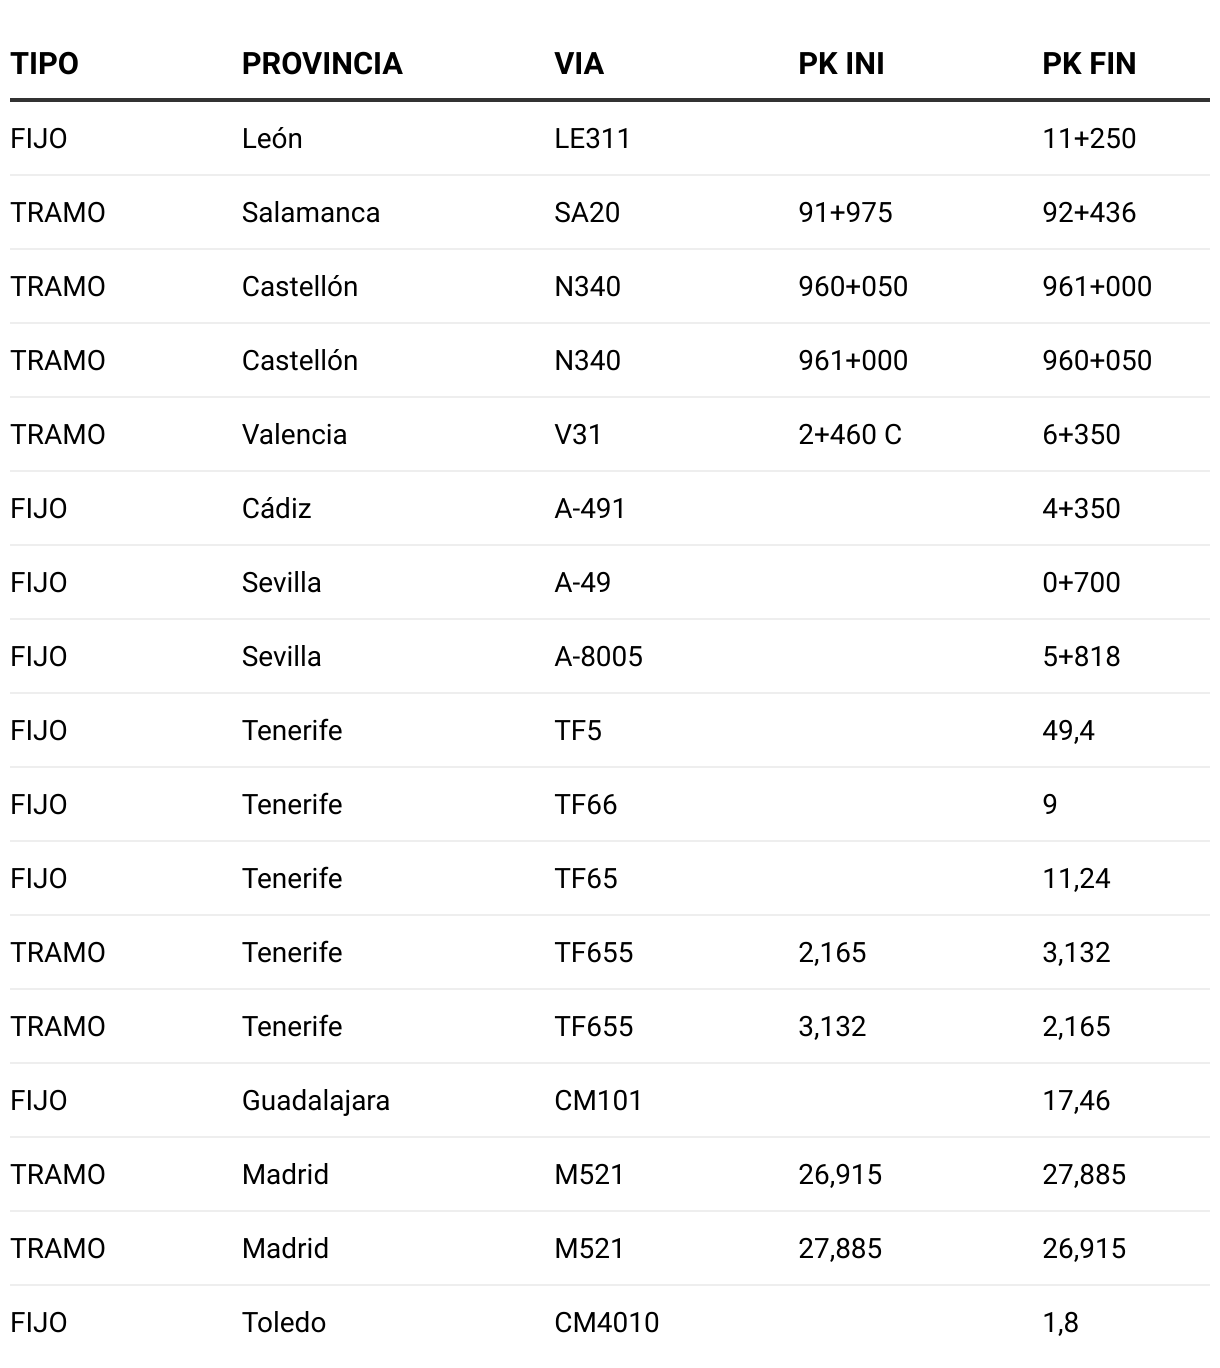Click the TF66 road cell
Viewport: 1220px width, 1368px height.
tap(586, 804)
